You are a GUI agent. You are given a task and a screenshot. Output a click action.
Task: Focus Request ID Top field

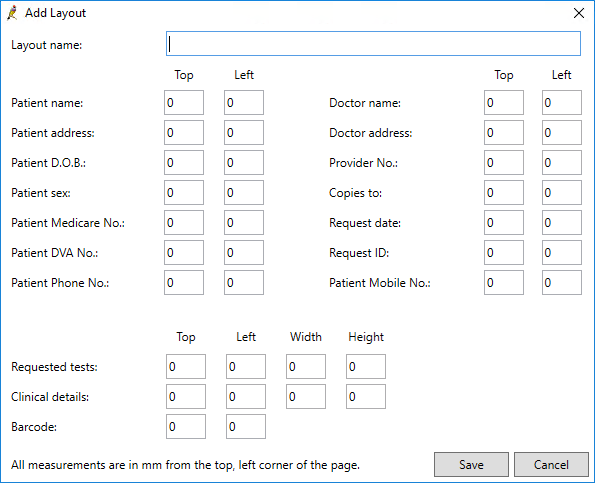[504, 252]
